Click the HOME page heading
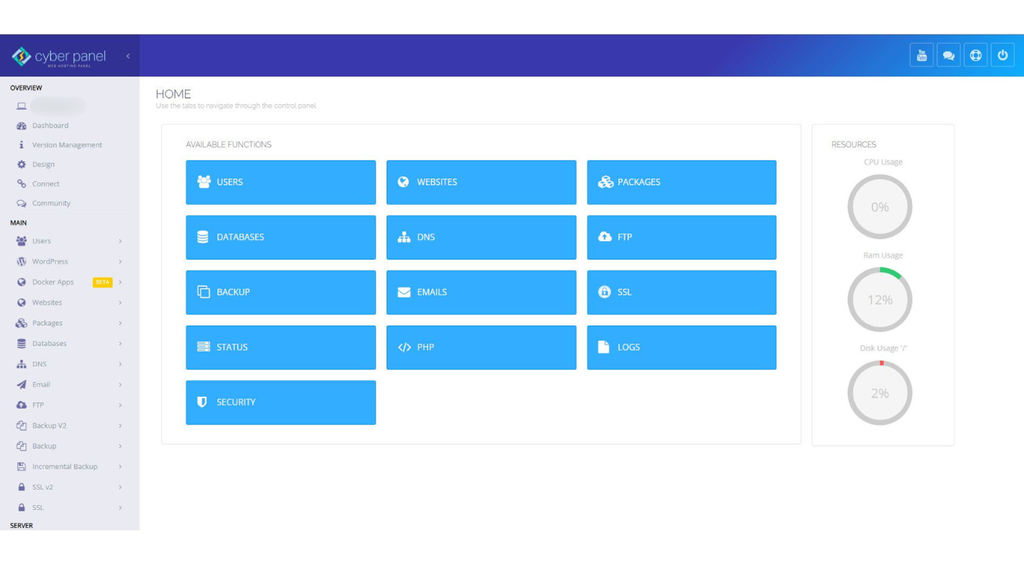 click(x=173, y=94)
